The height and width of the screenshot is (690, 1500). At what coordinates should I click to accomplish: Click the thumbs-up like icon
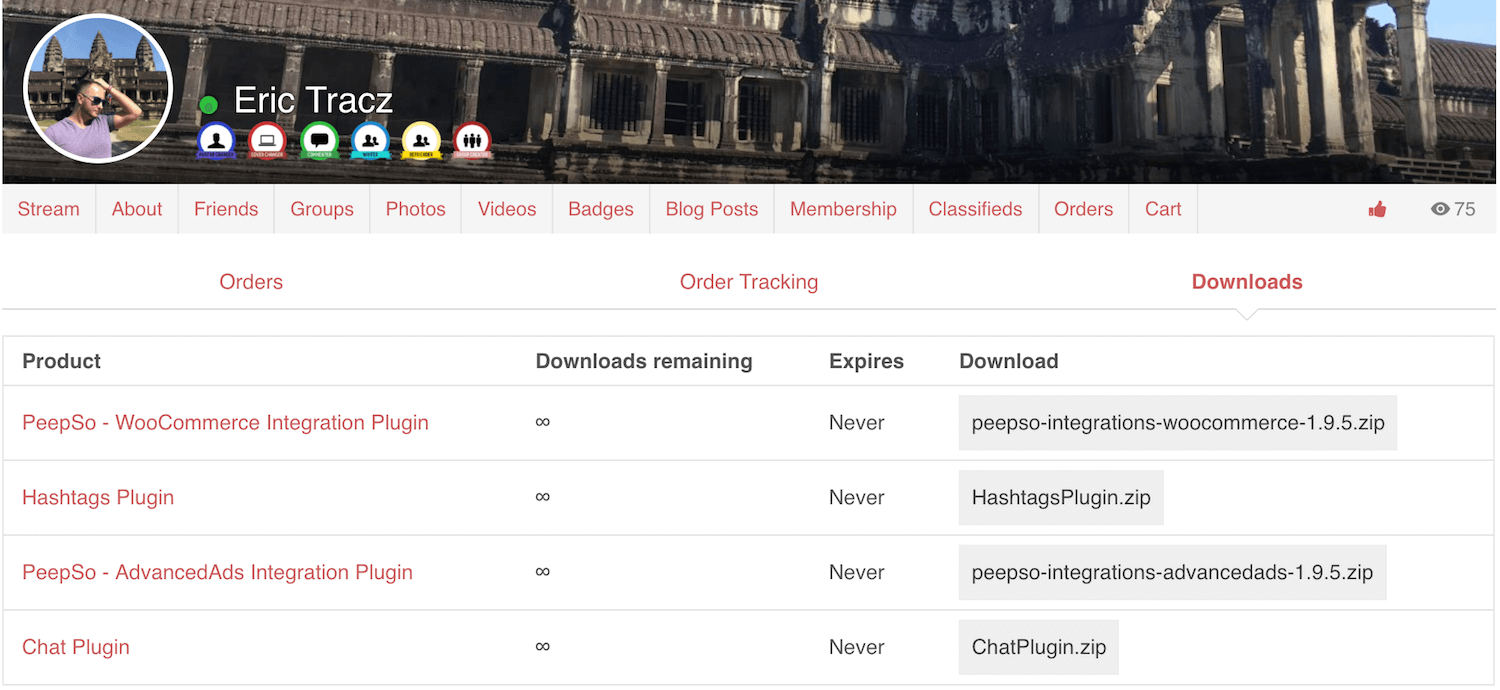click(x=1377, y=209)
